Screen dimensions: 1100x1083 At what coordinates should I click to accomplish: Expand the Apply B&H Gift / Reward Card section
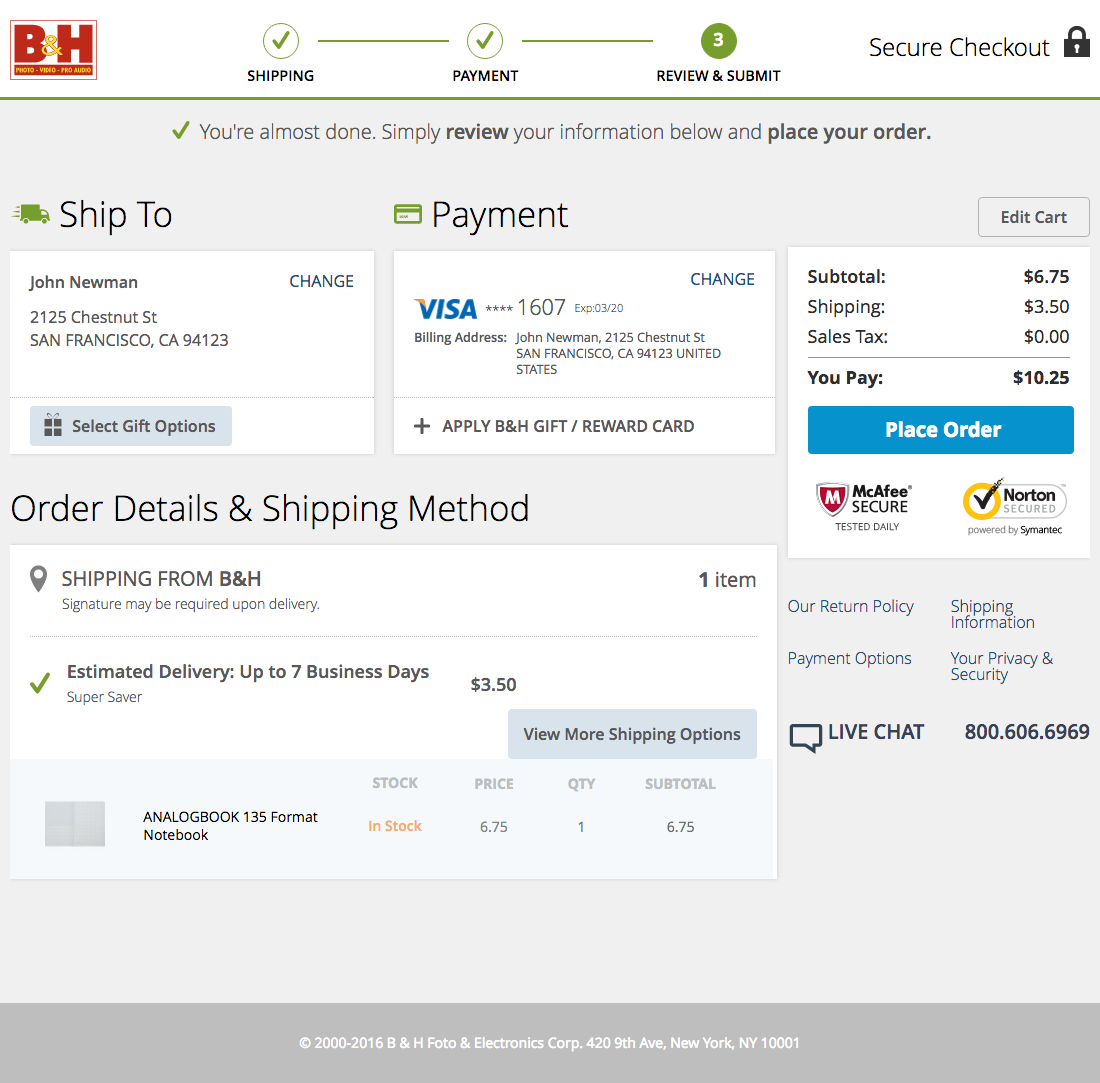tap(566, 426)
